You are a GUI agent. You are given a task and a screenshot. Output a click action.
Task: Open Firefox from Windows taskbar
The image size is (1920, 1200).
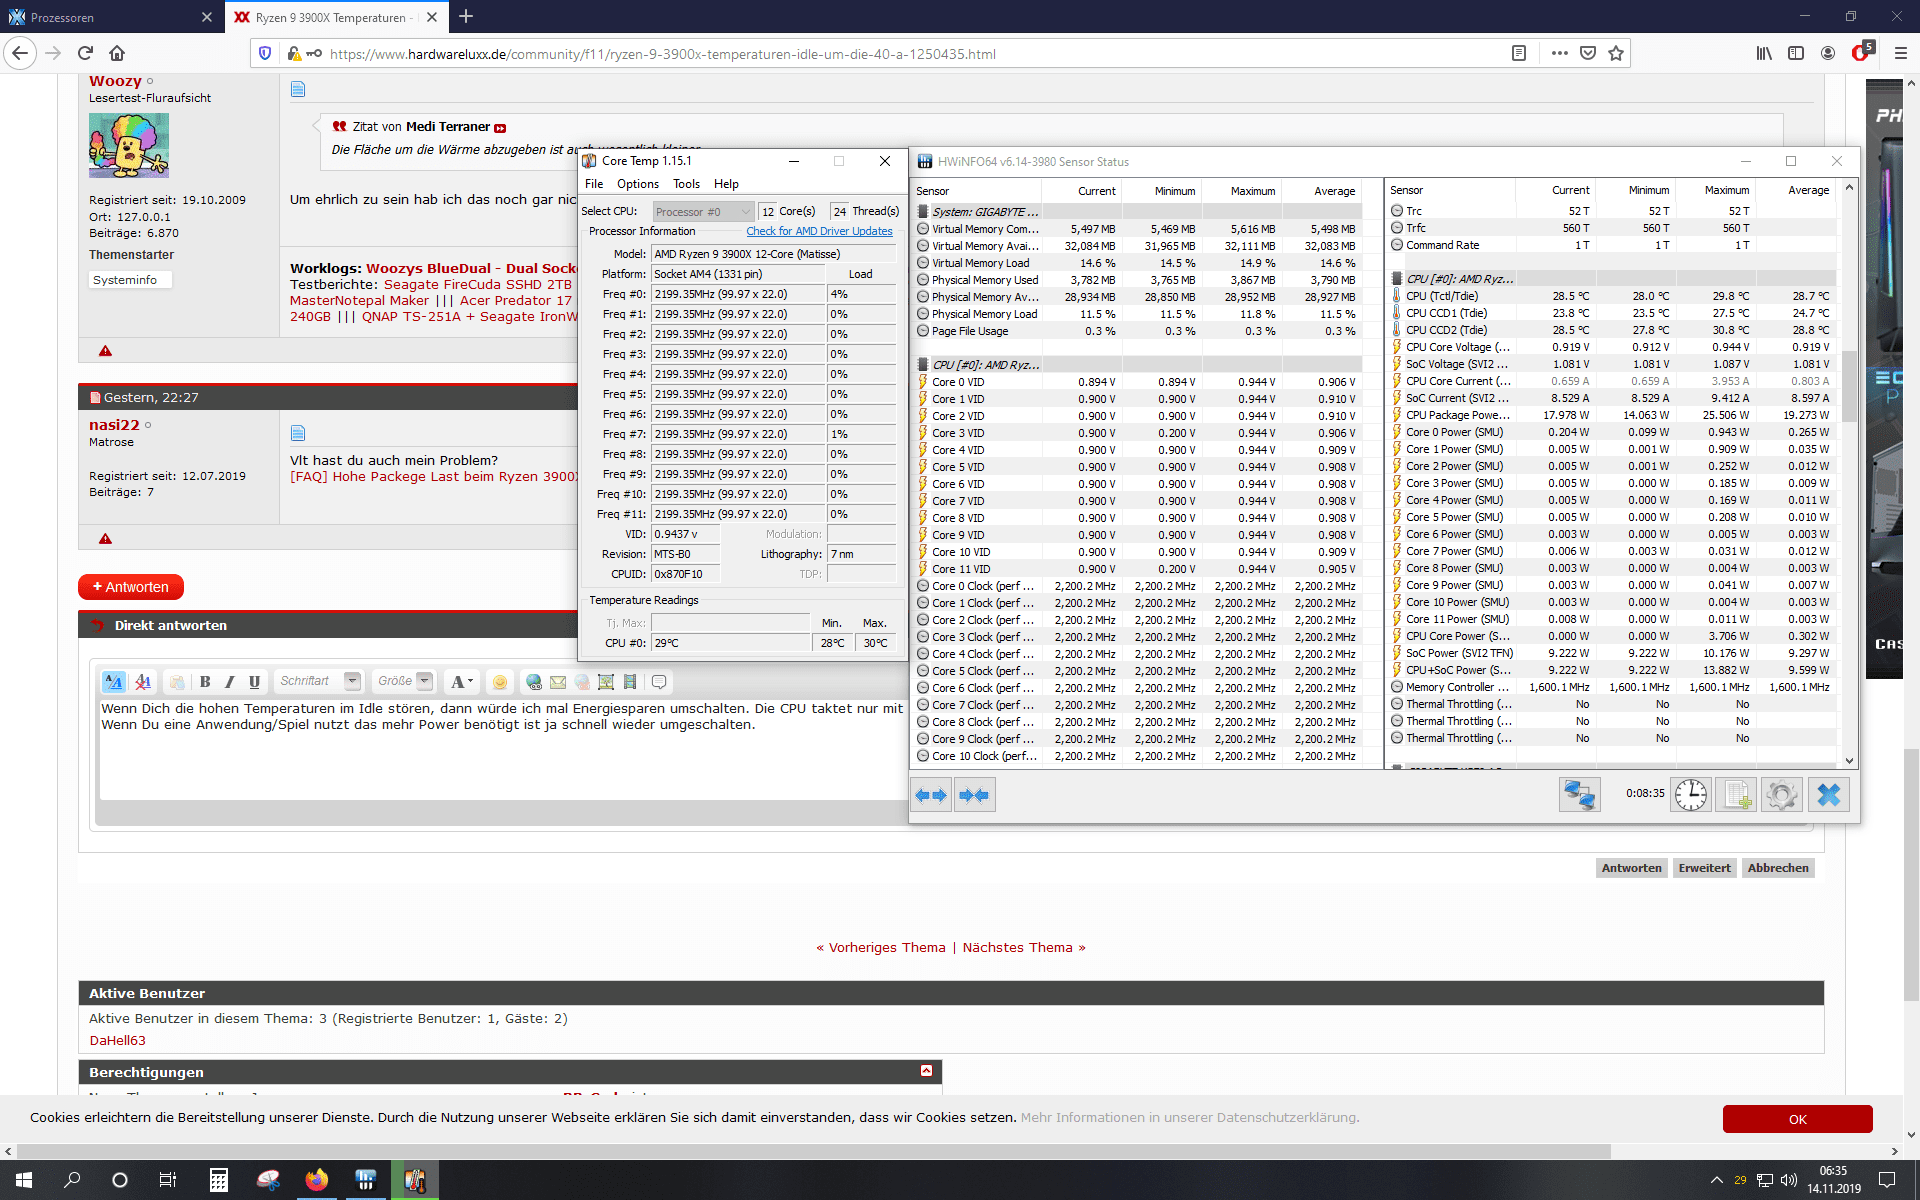click(316, 1180)
